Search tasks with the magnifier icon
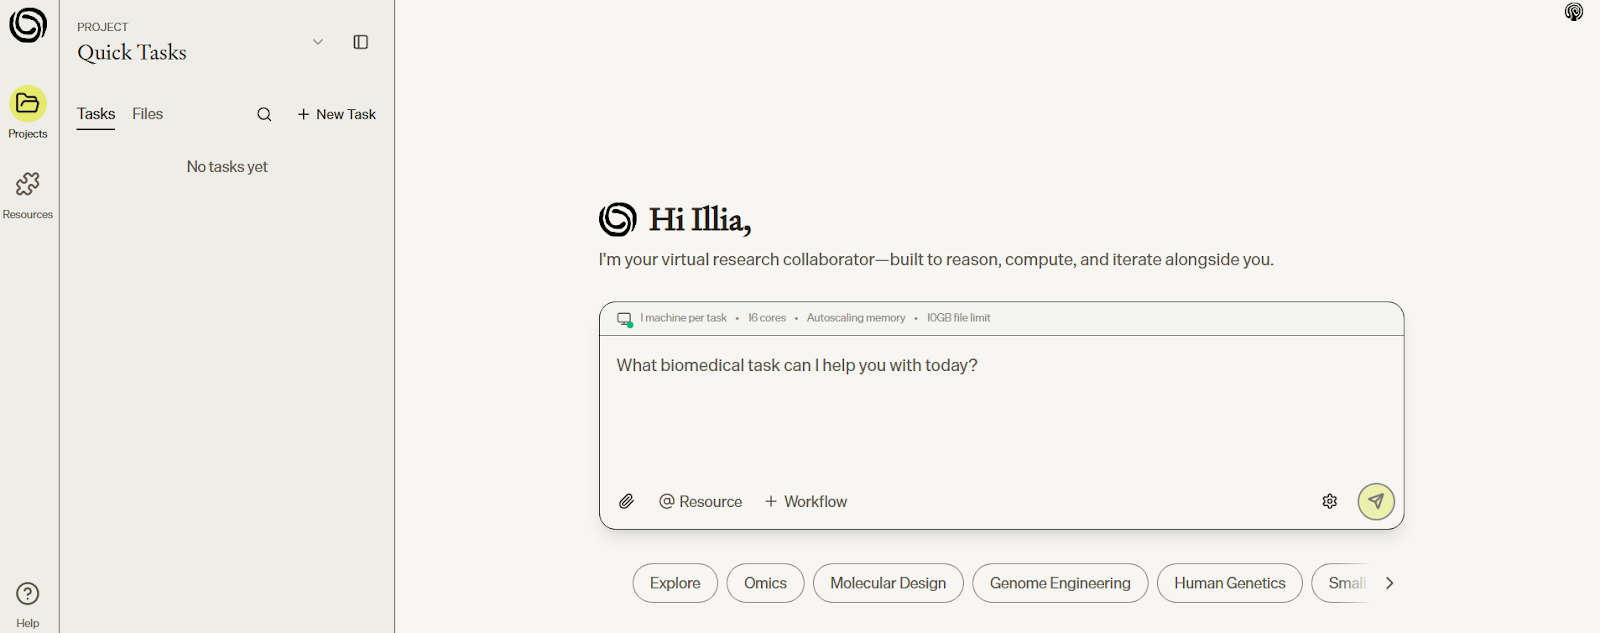Viewport: 1600px width, 633px height. [x=264, y=115]
